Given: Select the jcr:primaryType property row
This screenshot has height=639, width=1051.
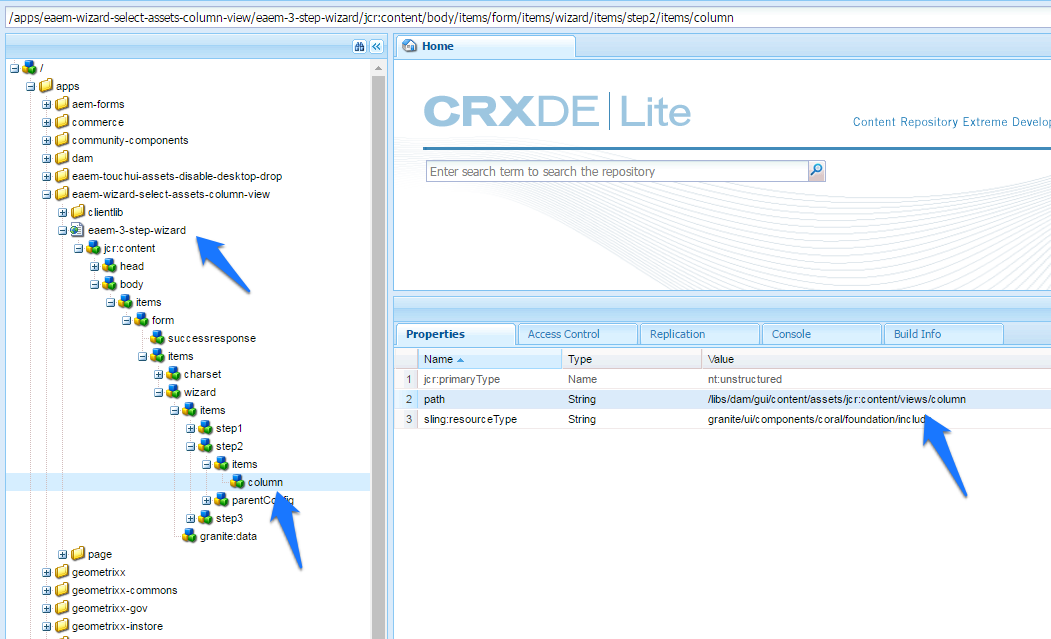Looking at the screenshot, I should tap(723, 379).
